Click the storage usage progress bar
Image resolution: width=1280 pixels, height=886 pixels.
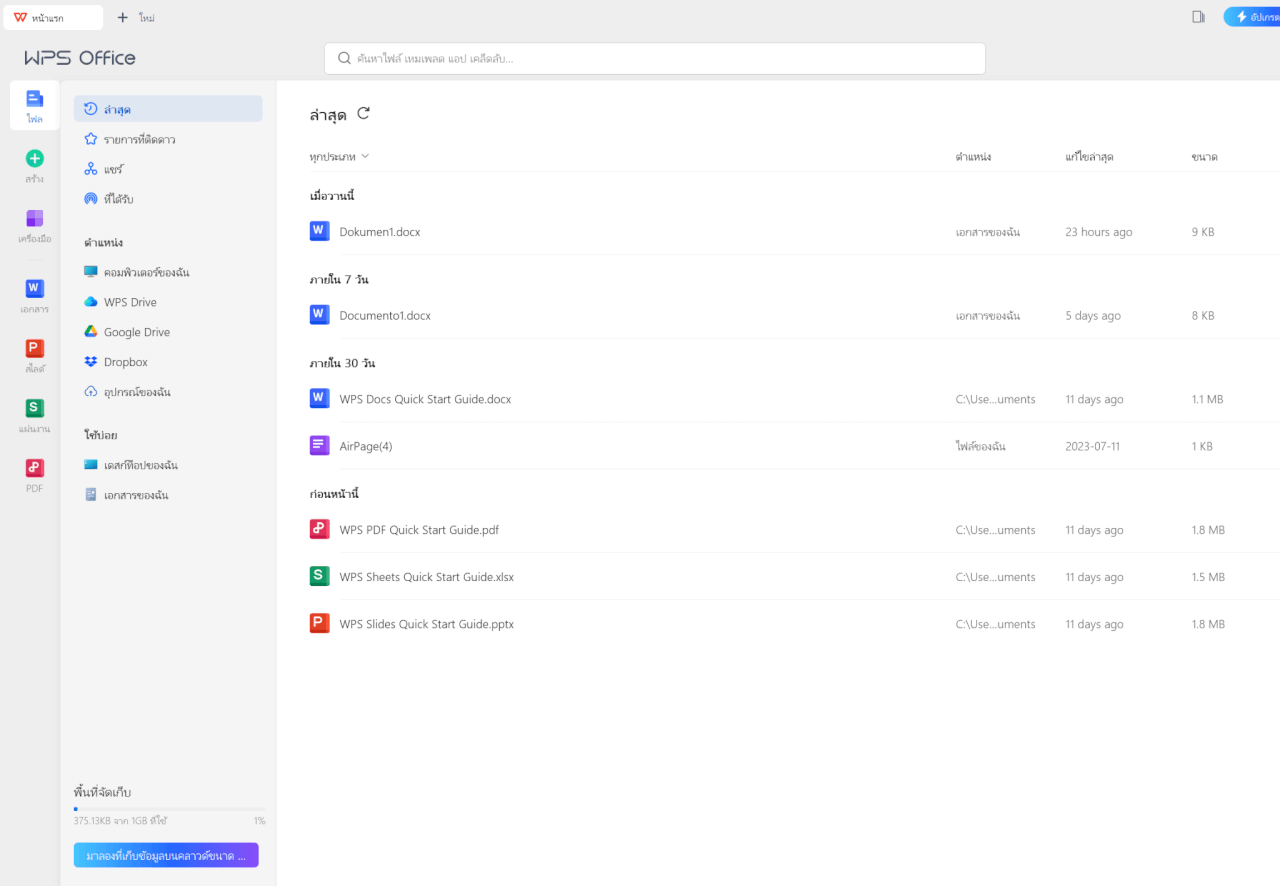[x=169, y=808]
